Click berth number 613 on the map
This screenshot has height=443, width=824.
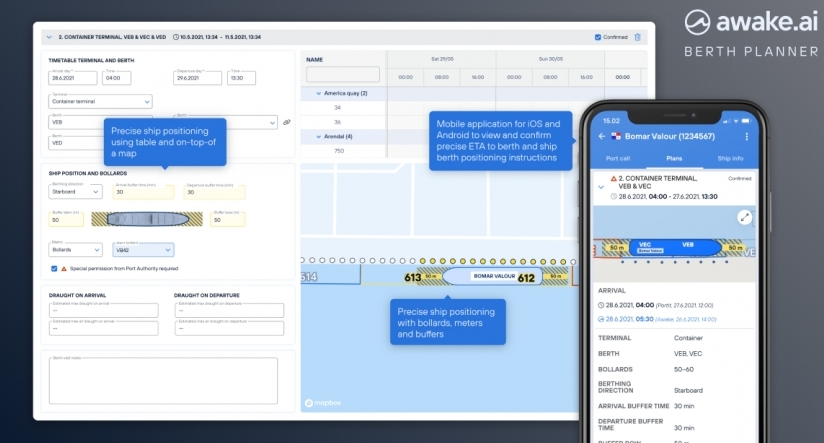pos(413,277)
